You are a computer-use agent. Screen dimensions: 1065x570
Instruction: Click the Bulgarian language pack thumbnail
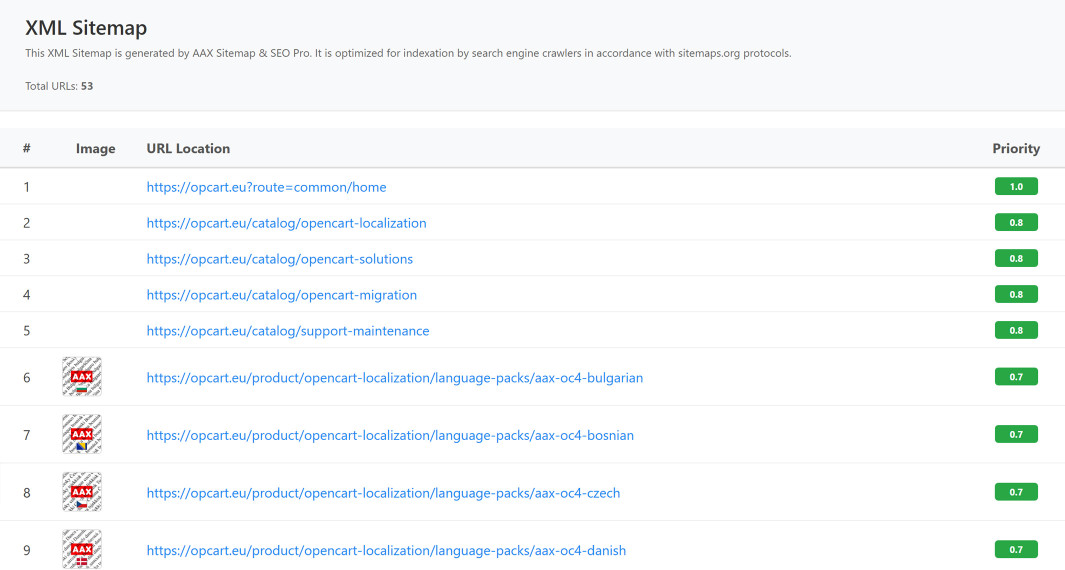pyautogui.click(x=82, y=377)
